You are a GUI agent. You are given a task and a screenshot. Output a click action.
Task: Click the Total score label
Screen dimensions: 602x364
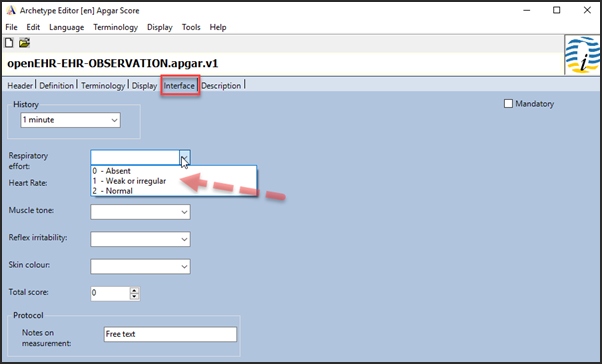tap(28, 292)
